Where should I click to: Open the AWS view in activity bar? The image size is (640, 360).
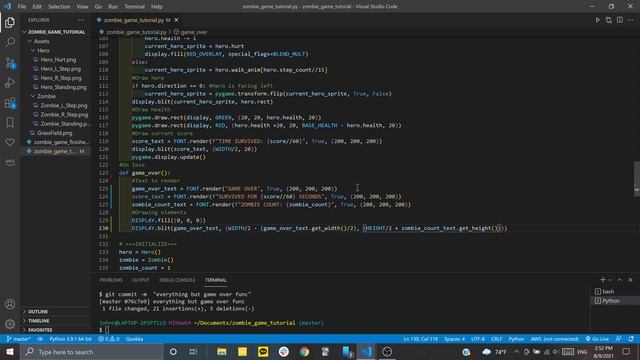(10, 162)
